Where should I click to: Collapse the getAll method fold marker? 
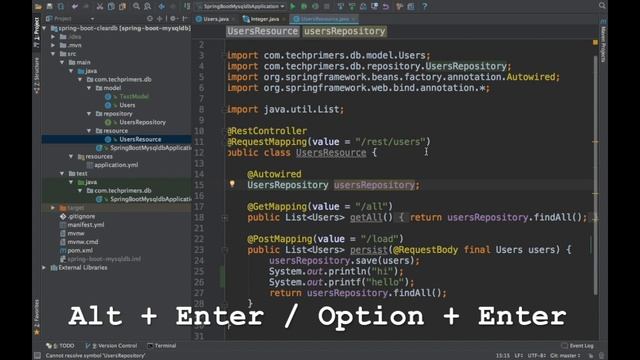pos(224,218)
